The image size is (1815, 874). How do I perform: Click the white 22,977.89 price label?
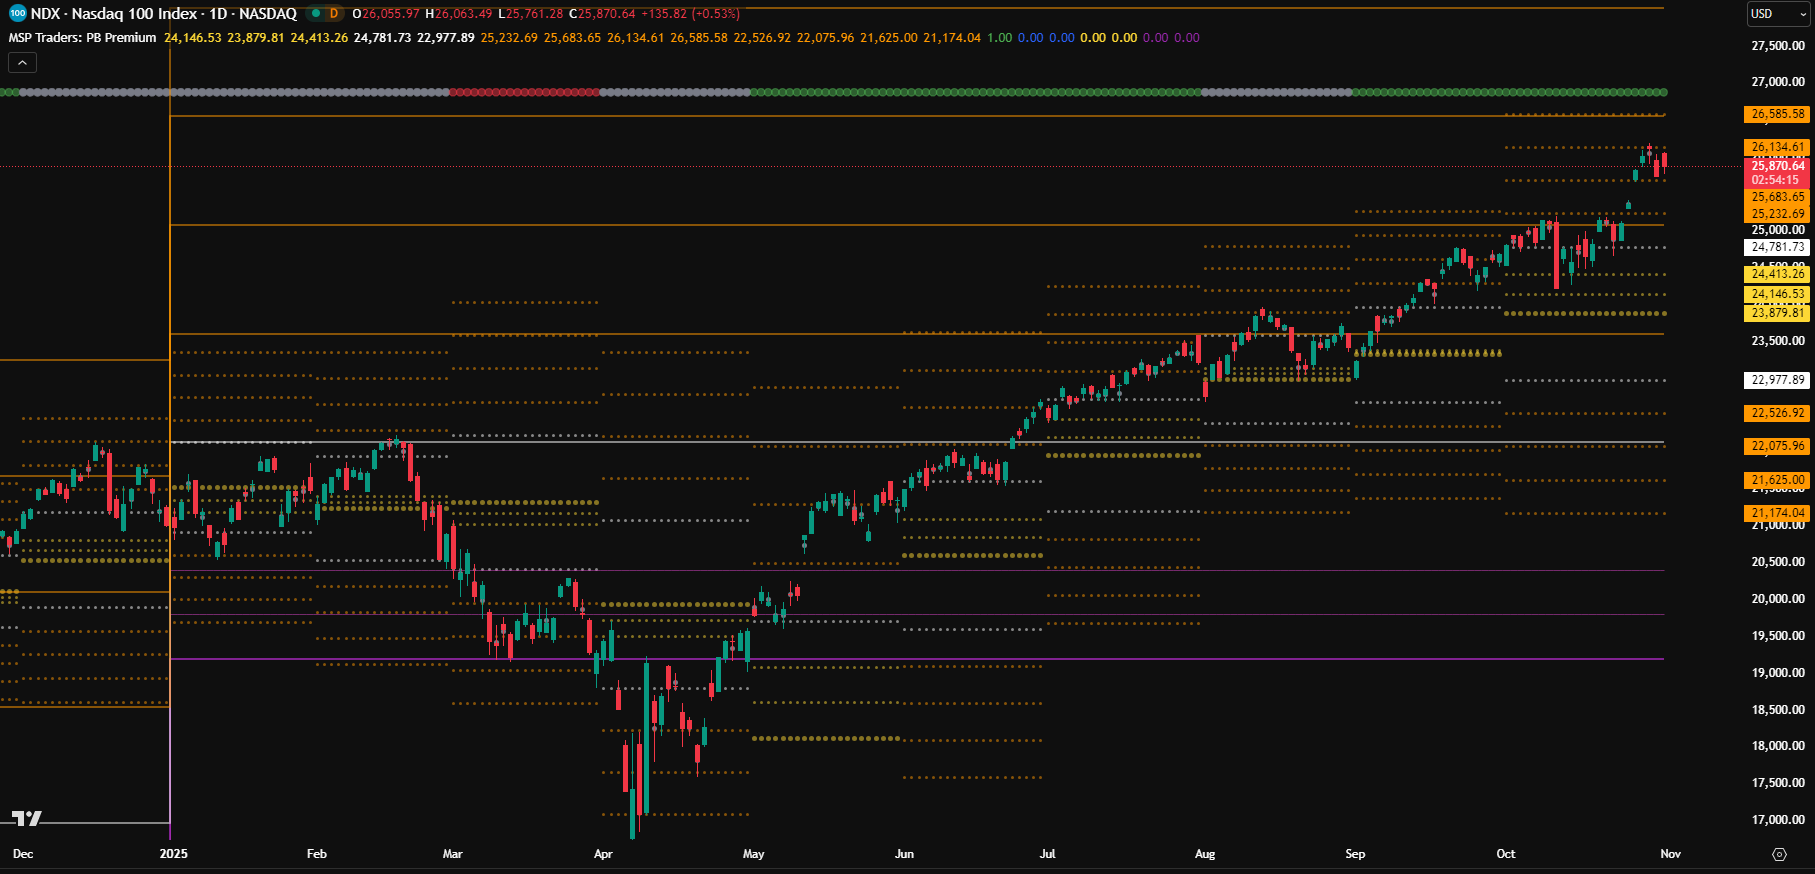(1778, 380)
